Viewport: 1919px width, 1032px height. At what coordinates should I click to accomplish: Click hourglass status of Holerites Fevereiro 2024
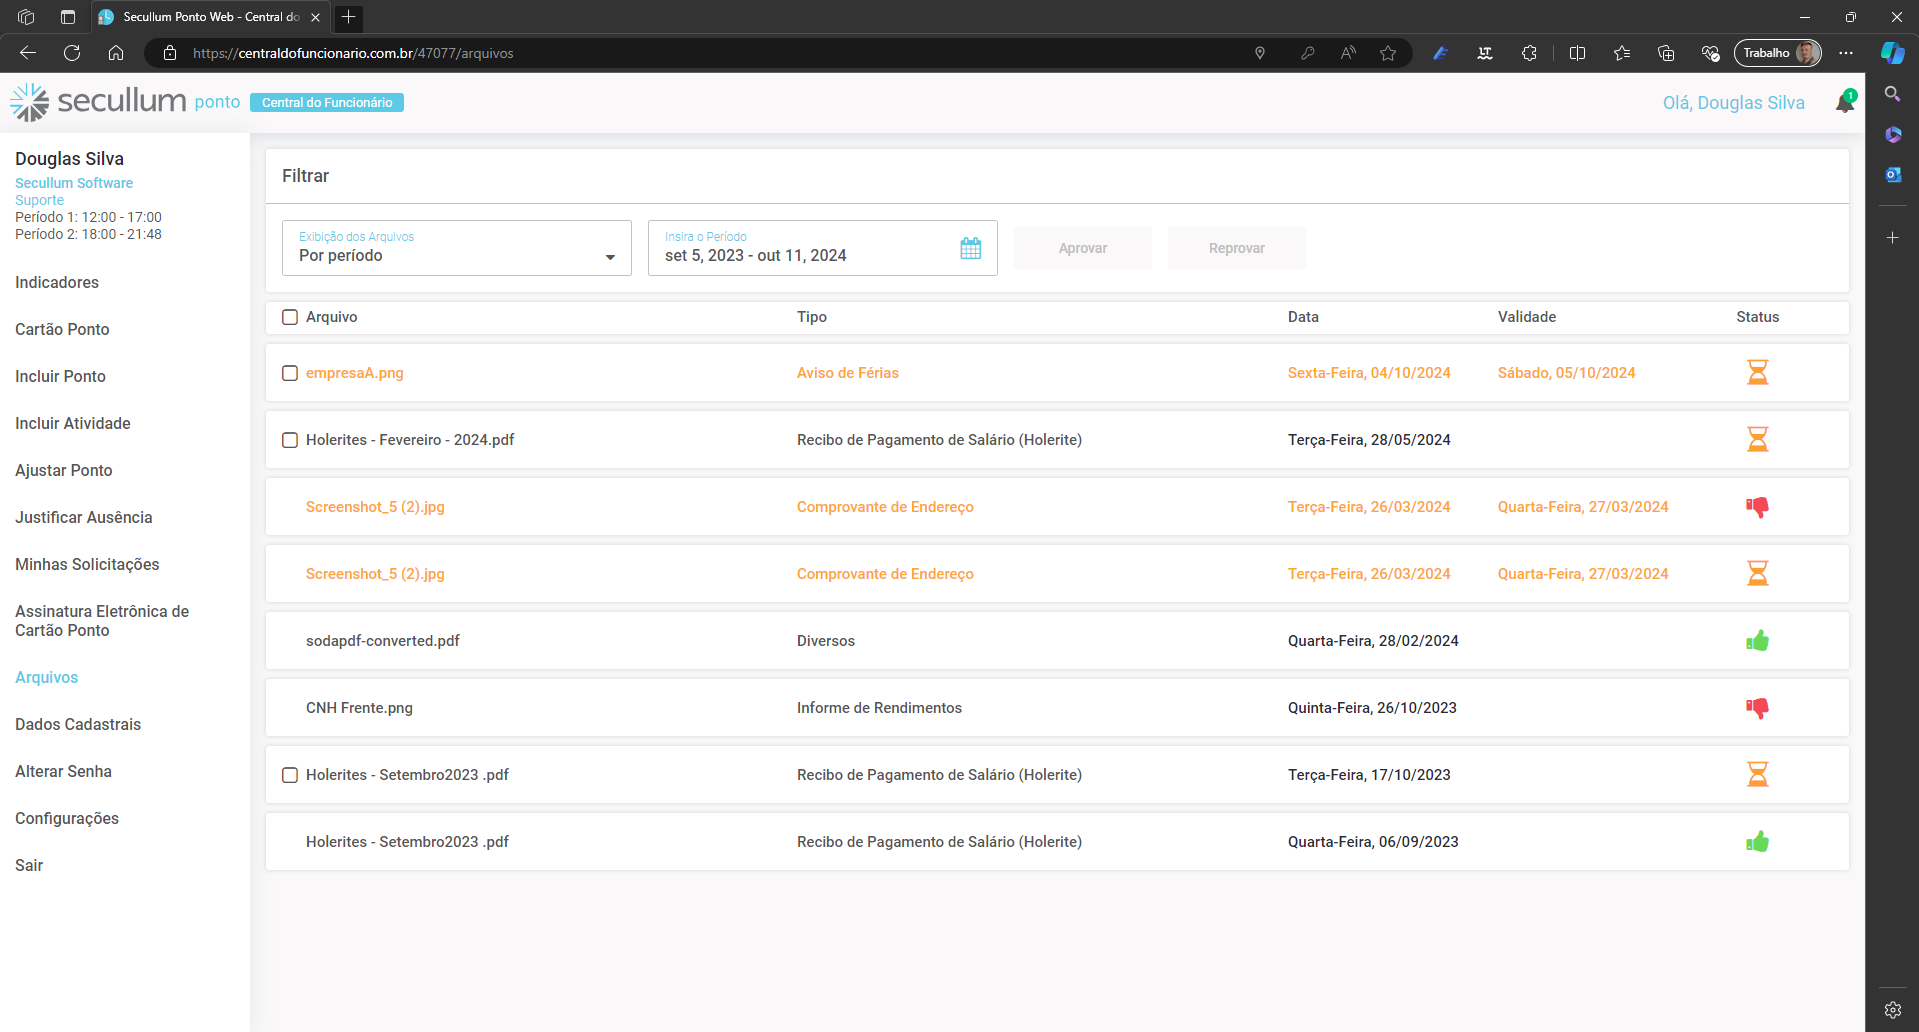(x=1757, y=440)
